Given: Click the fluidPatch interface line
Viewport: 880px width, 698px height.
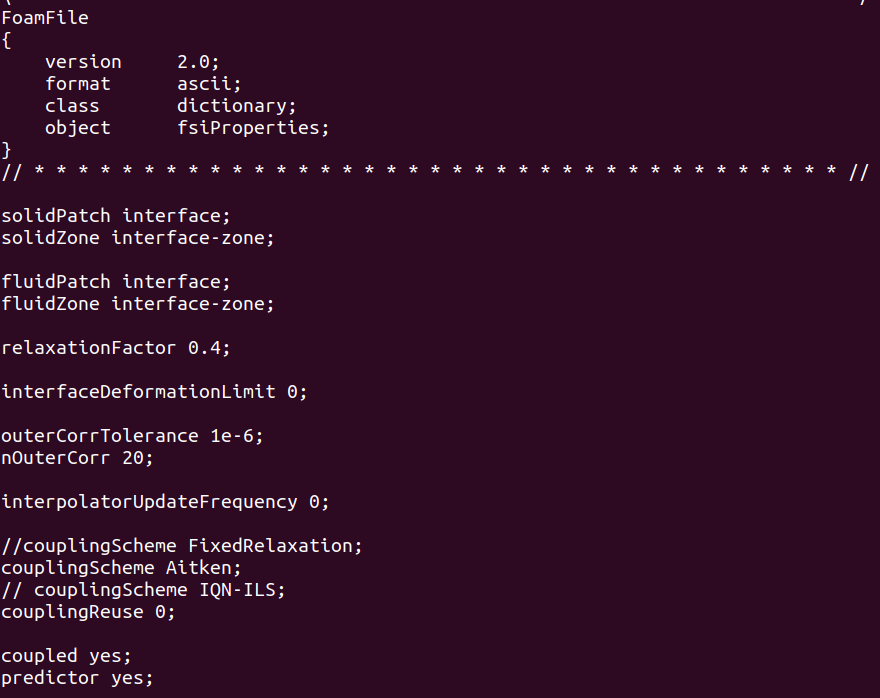Looking at the screenshot, I should click(x=115, y=282).
